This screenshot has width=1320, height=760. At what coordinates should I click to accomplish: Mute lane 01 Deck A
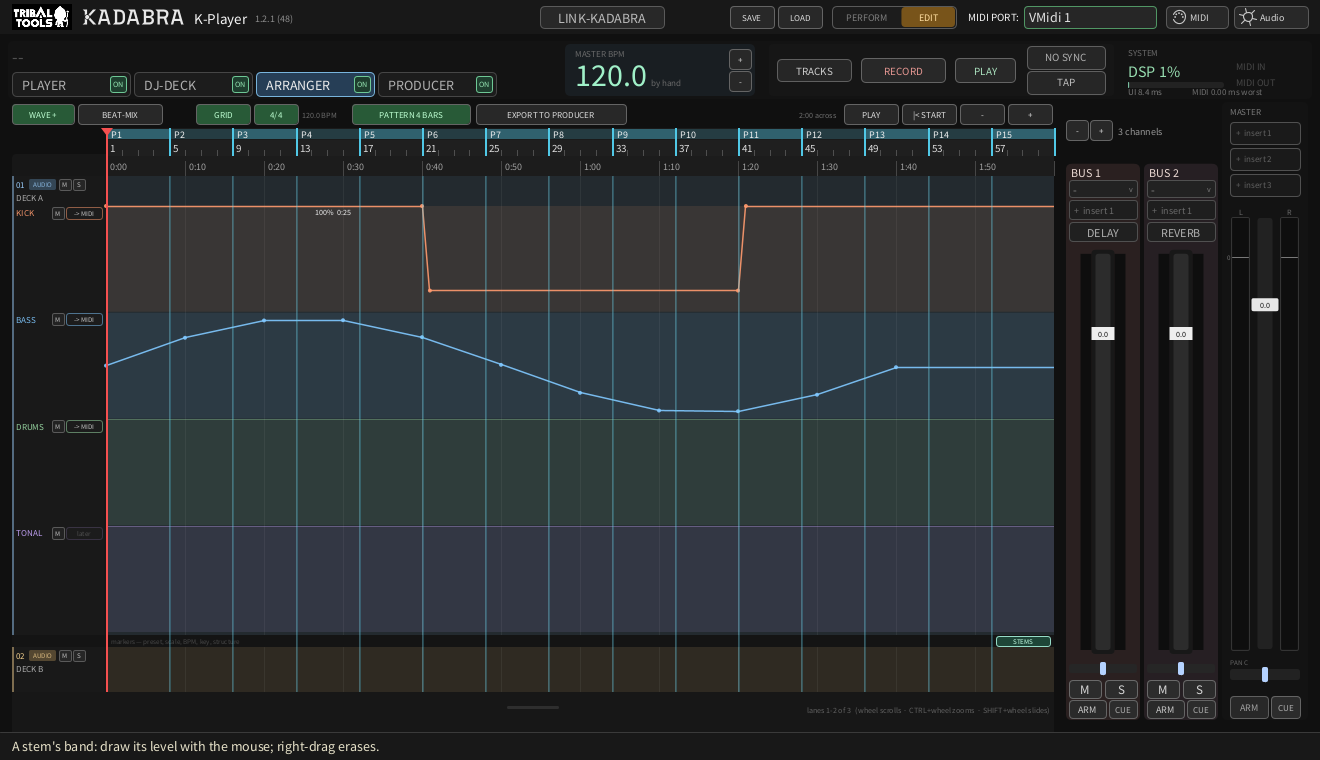[x=65, y=184]
